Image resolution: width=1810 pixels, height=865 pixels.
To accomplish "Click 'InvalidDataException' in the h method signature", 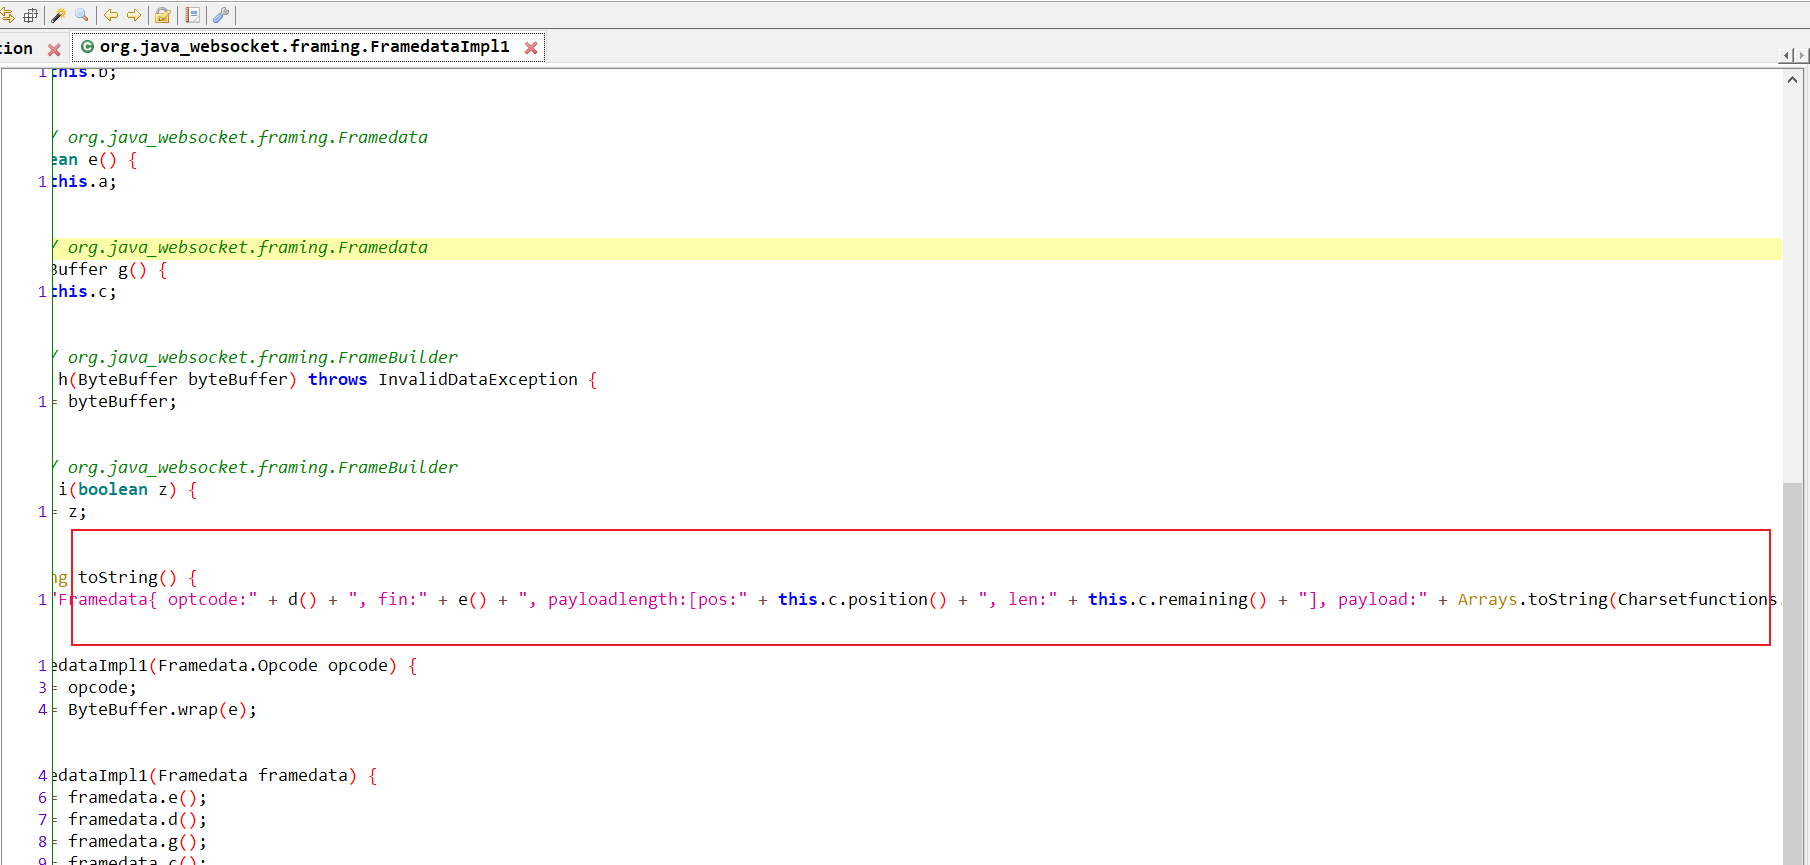I will point(478,379).
